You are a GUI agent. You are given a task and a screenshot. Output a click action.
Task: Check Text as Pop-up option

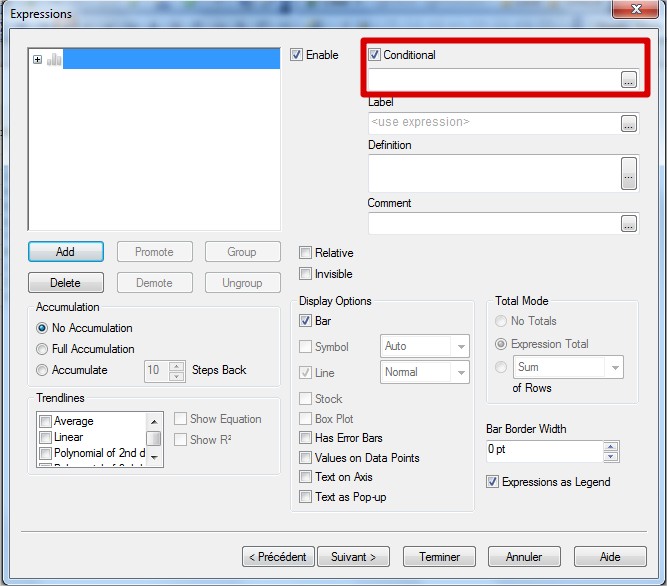[305, 496]
